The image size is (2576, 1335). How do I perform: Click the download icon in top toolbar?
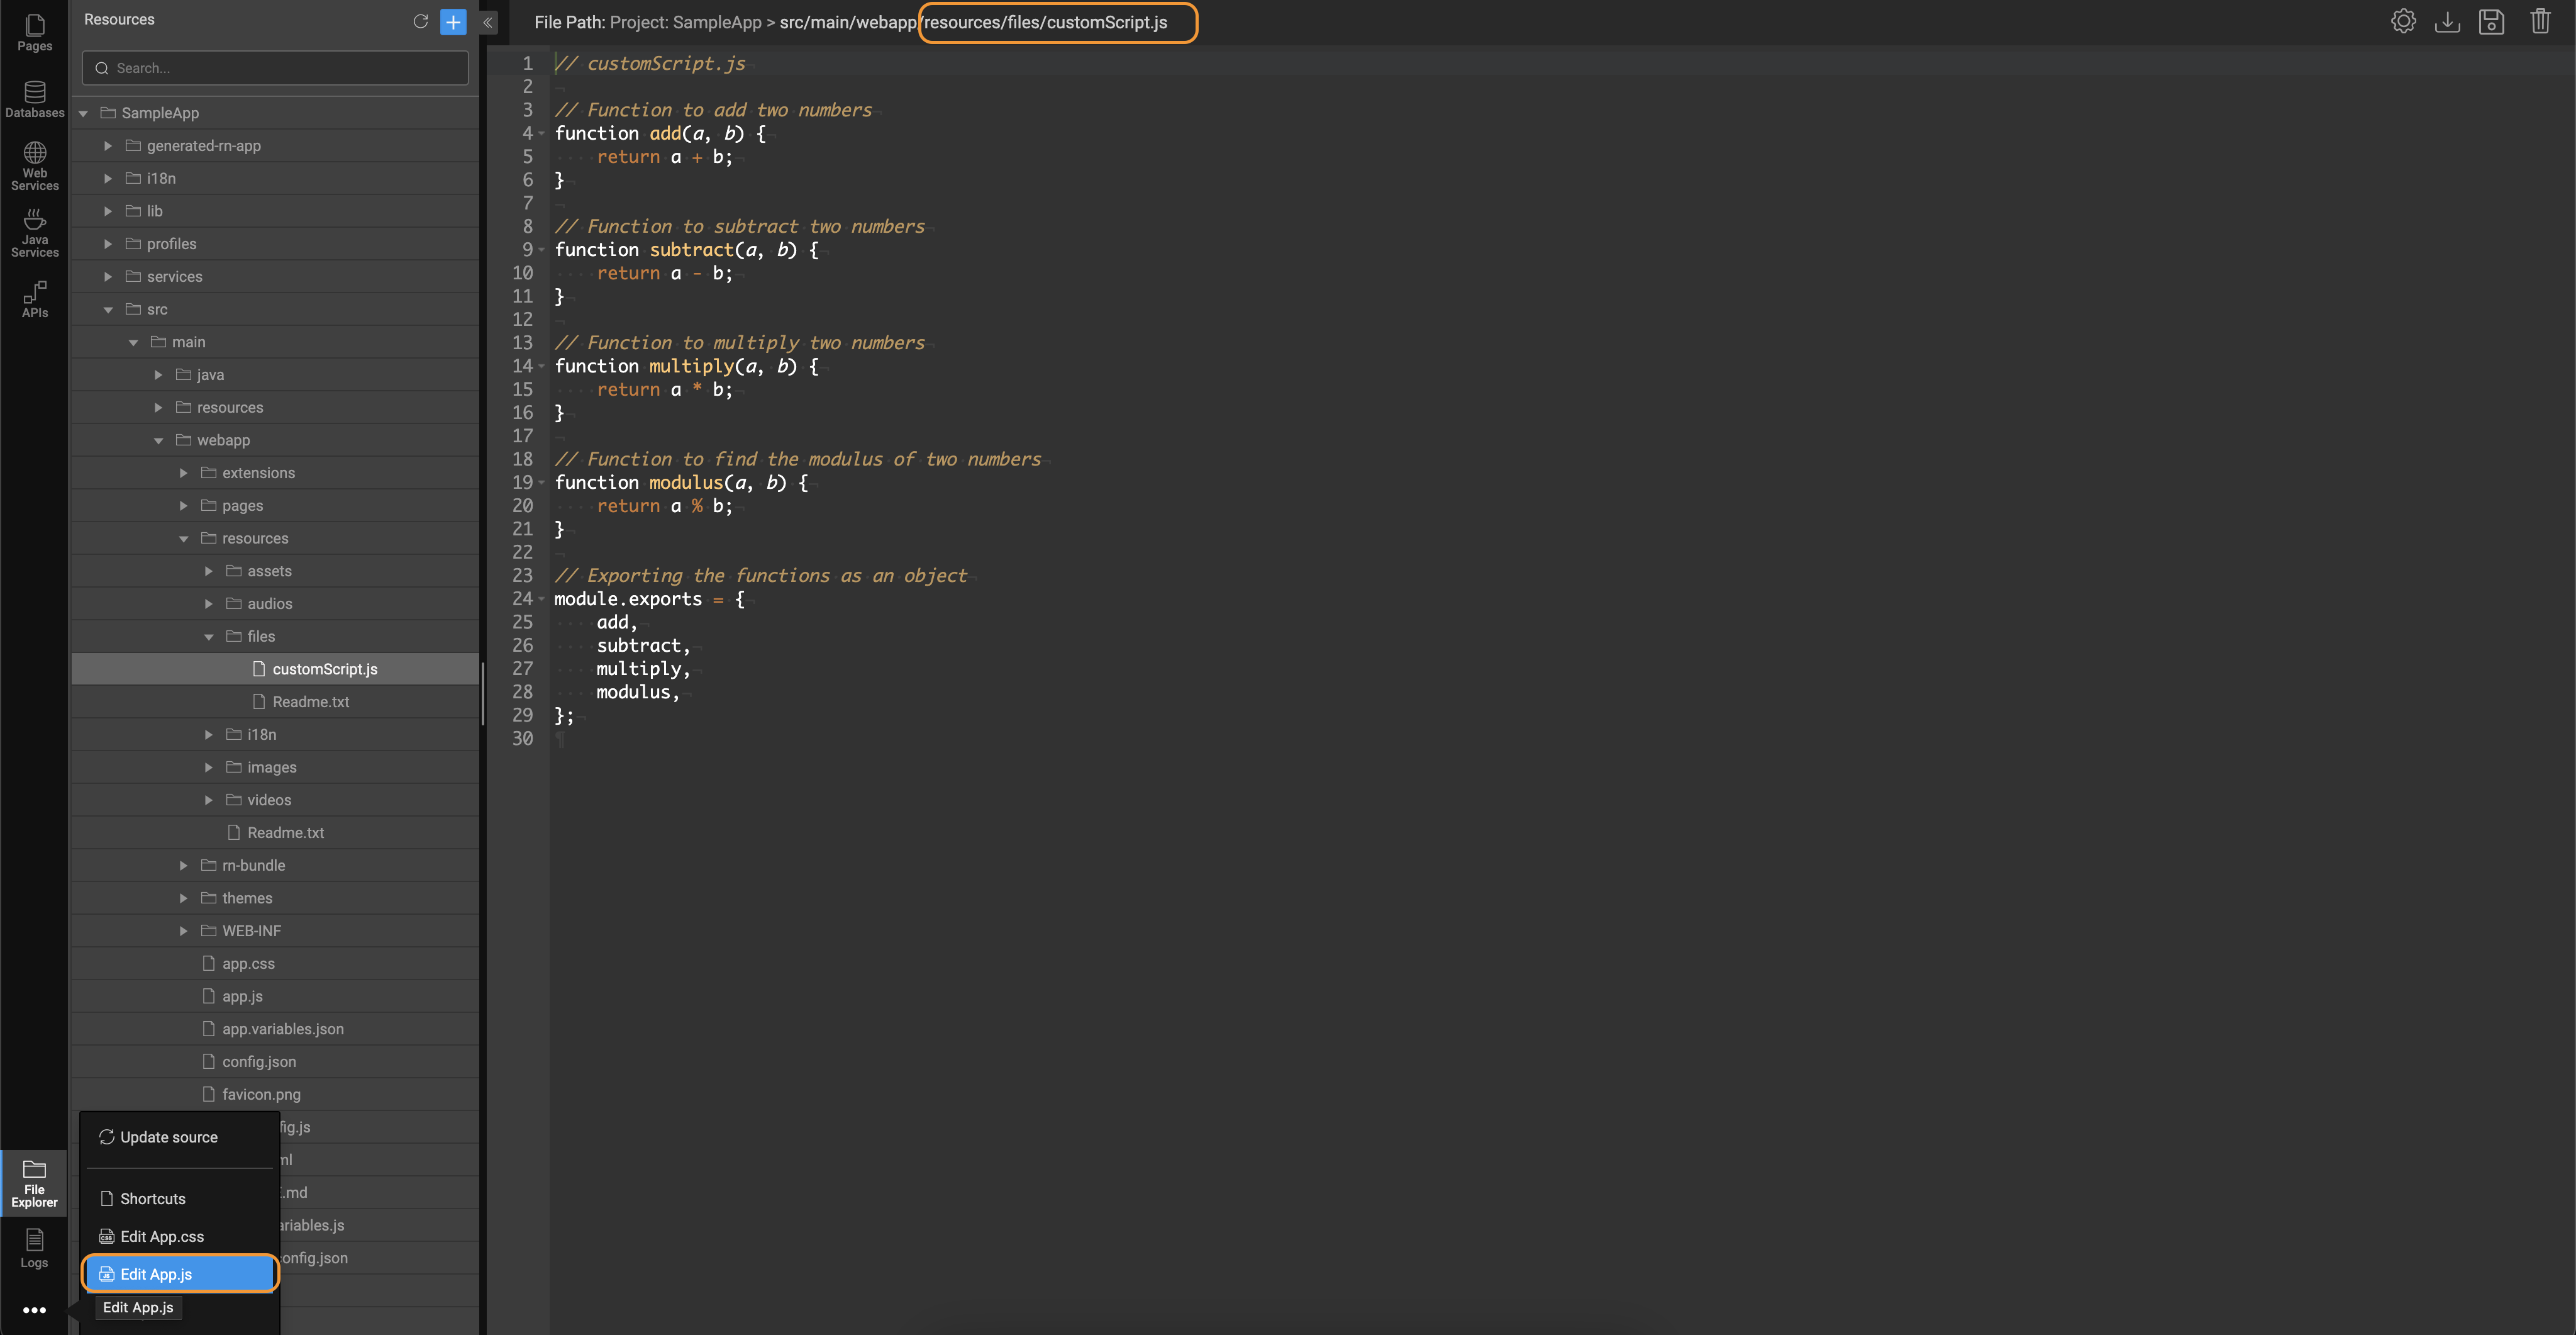[x=2446, y=20]
